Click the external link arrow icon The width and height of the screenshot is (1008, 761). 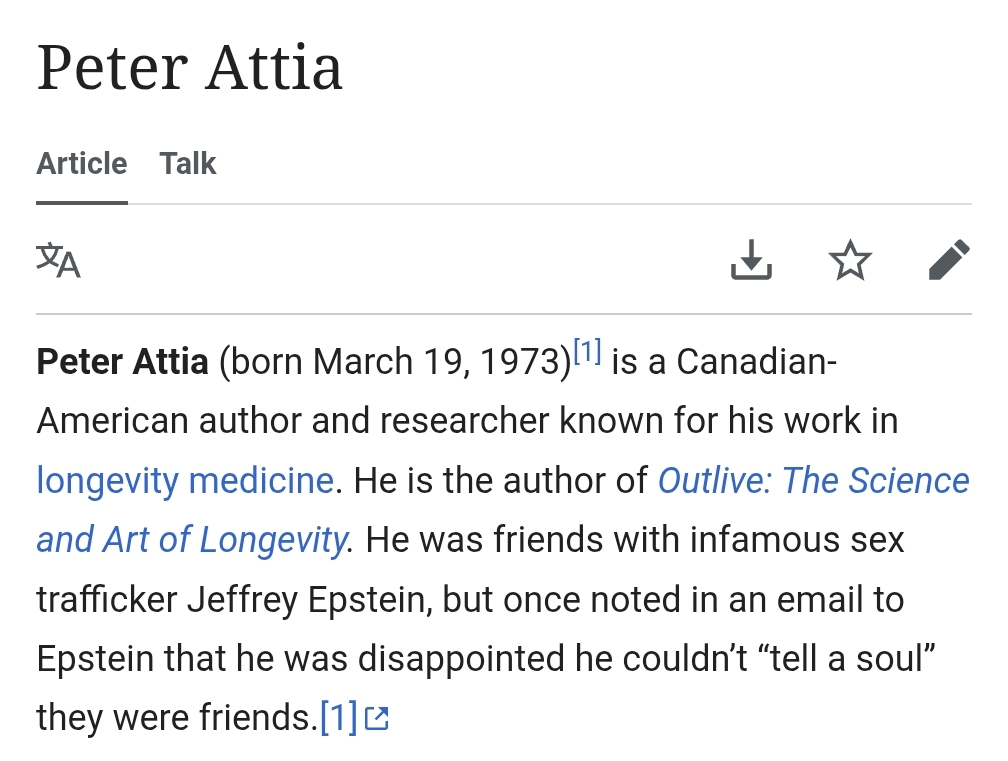[377, 718]
